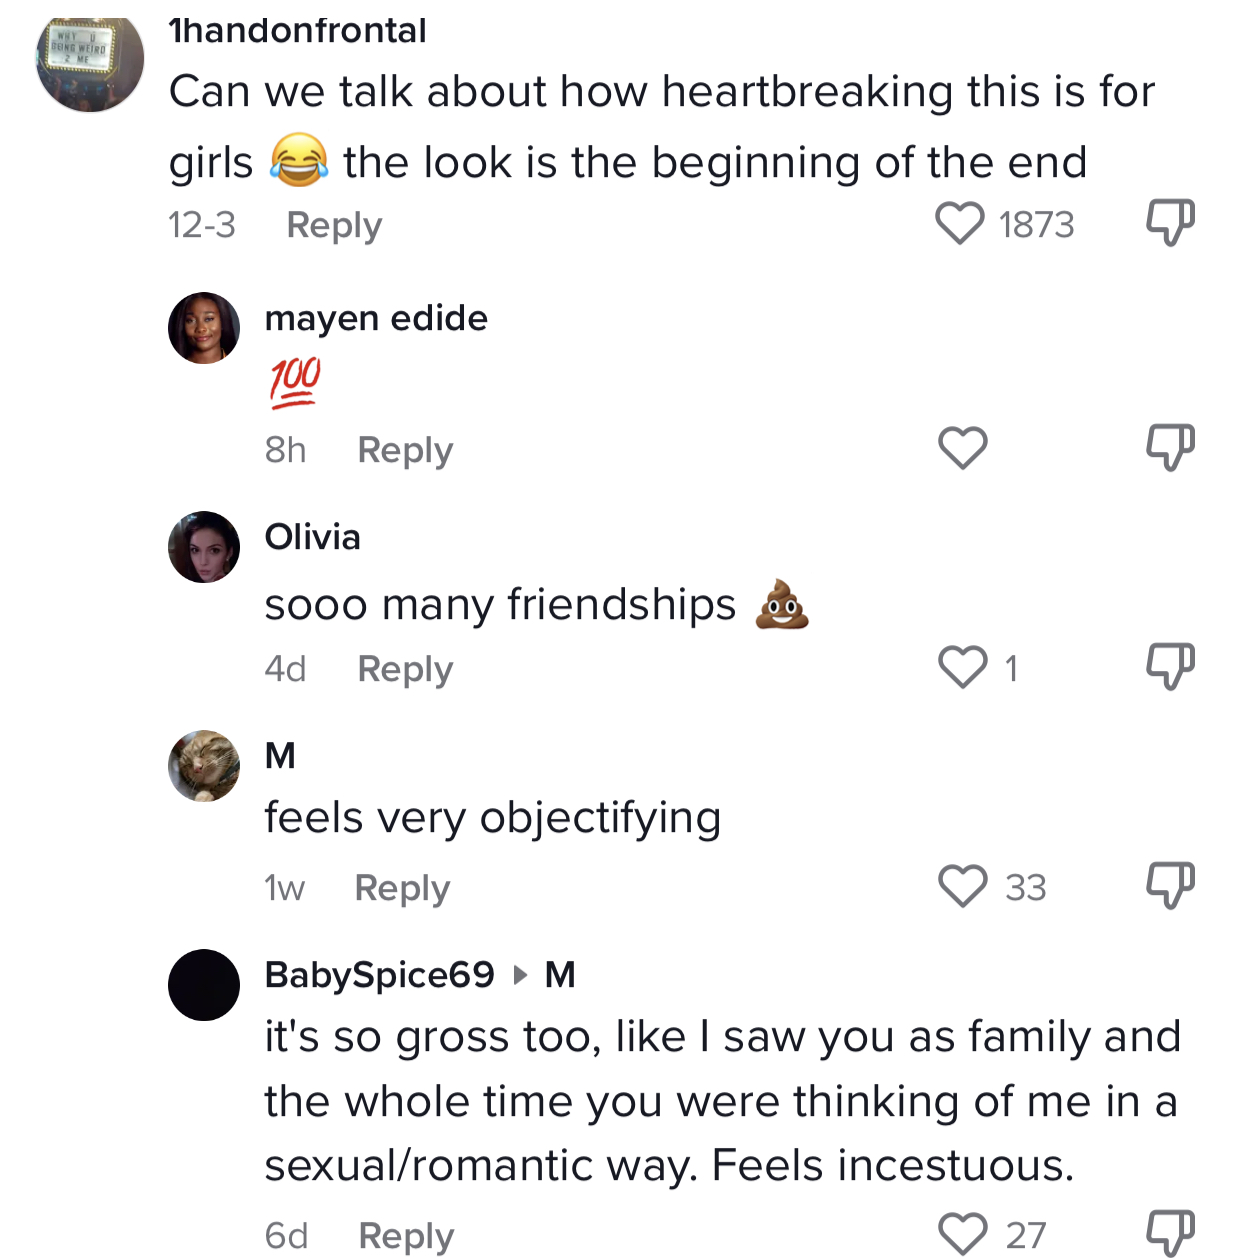Reply to mayen edide's comment
1242x1258 pixels.
[x=405, y=451]
